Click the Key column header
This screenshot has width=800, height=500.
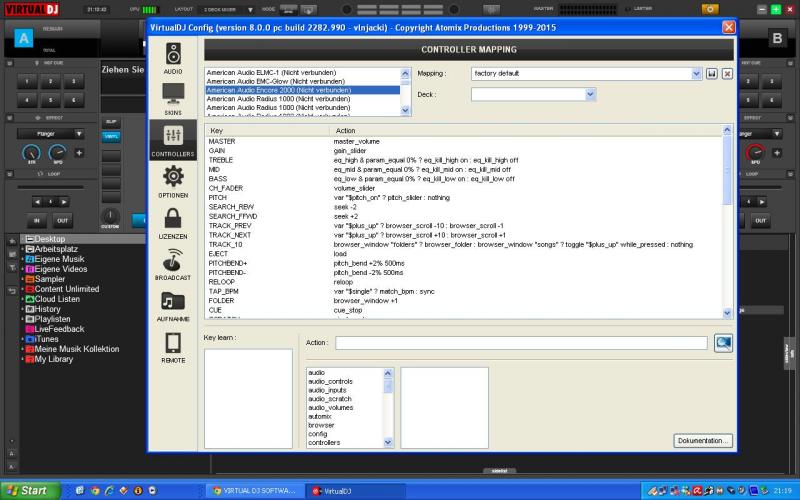click(268, 131)
